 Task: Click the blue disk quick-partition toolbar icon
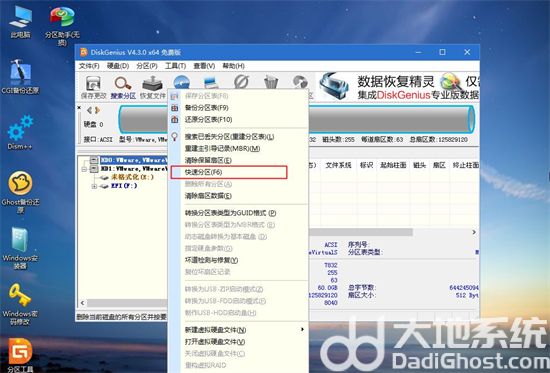pyautogui.click(x=182, y=82)
